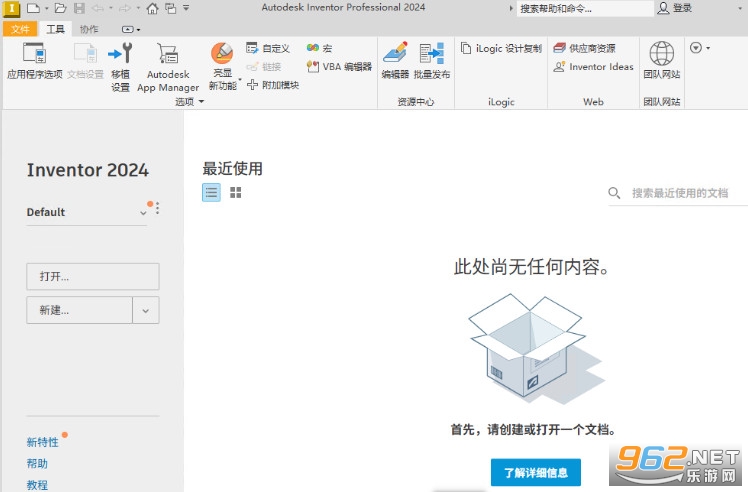Click the 亮显新功能 highlight new features icon

[223, 66]
